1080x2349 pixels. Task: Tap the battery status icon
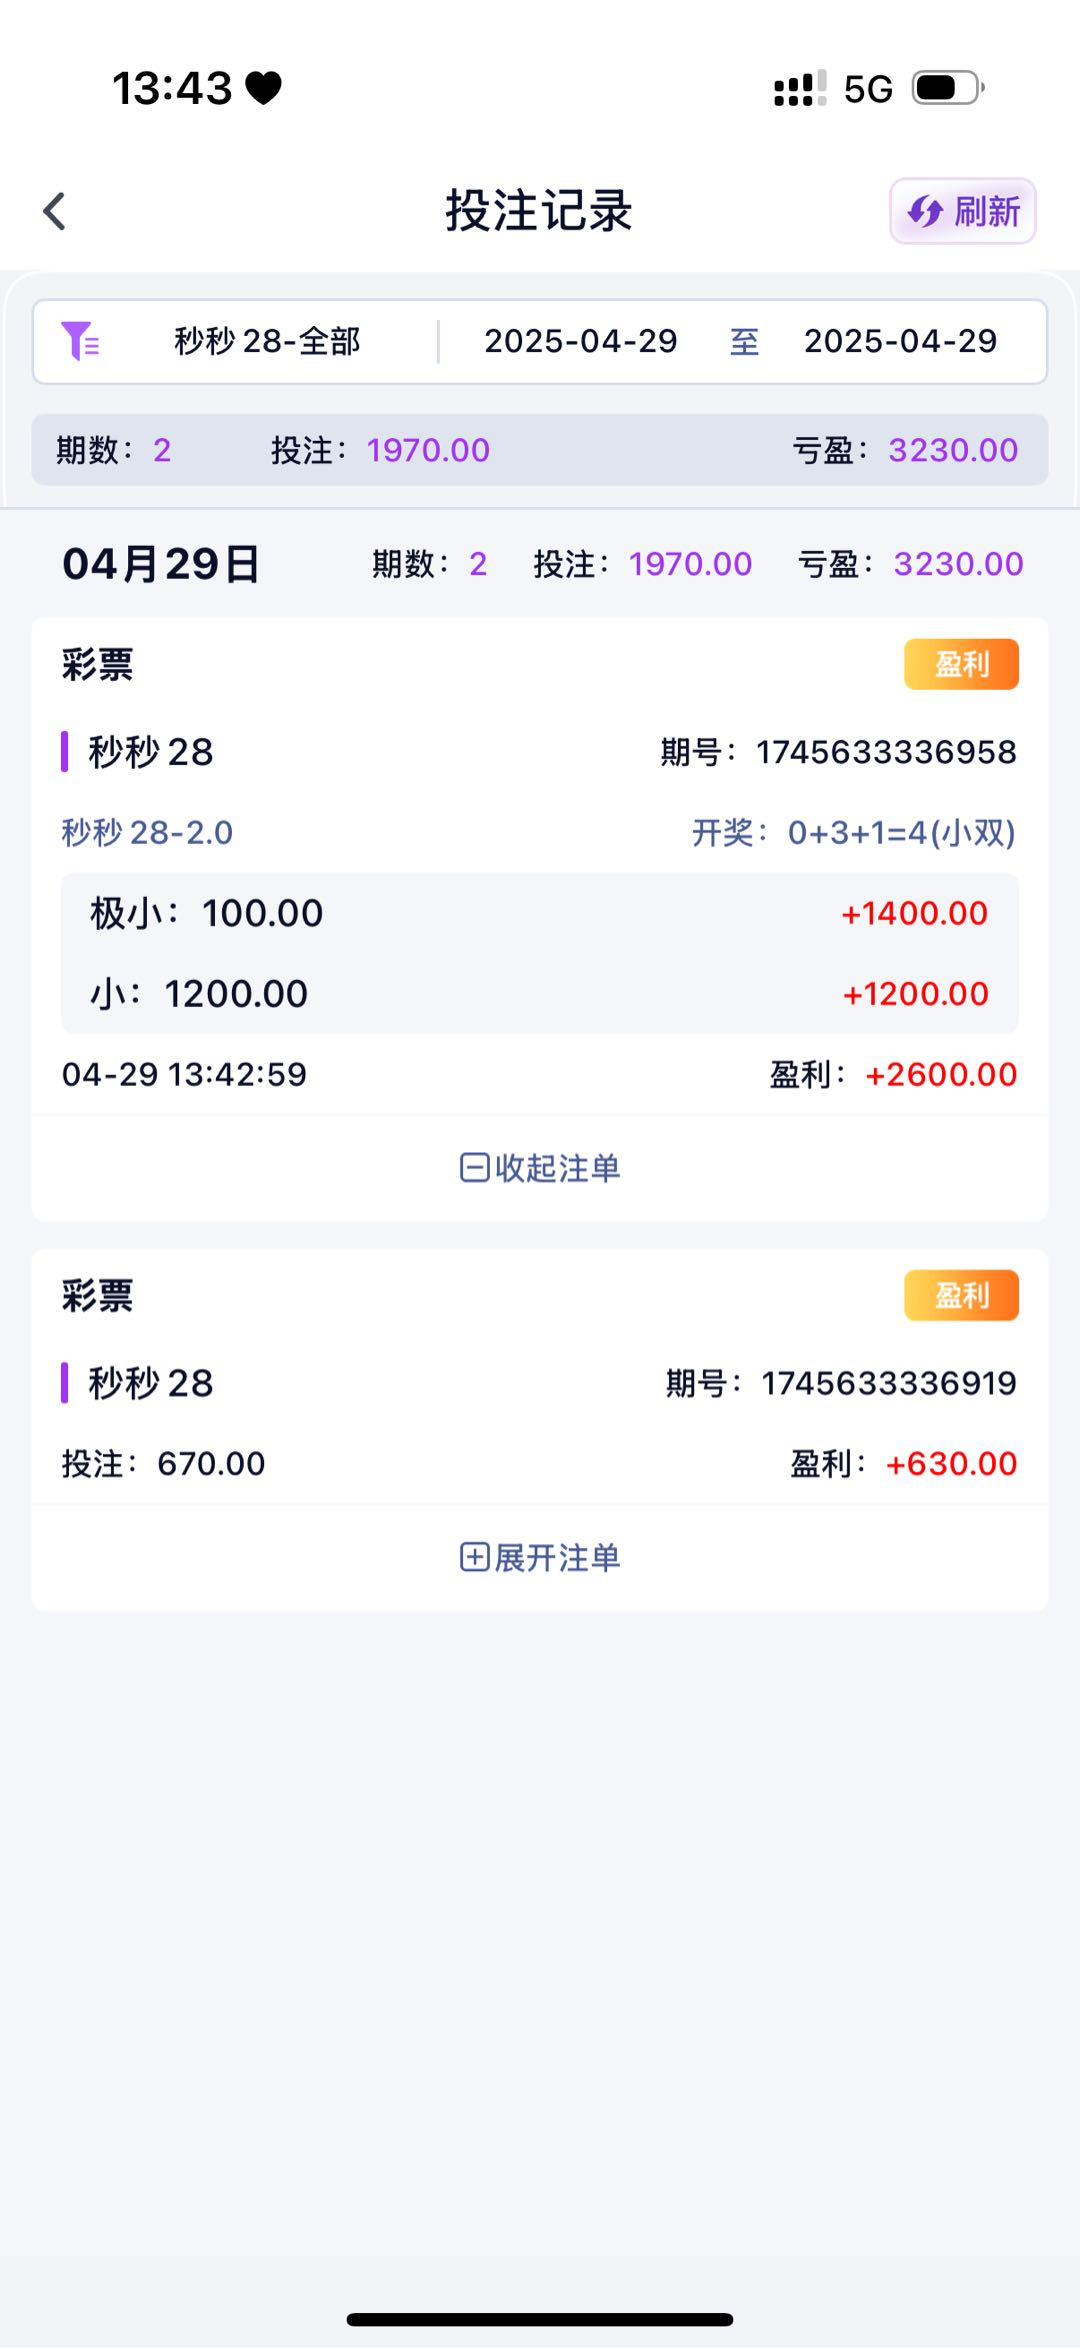pos(948,88)
